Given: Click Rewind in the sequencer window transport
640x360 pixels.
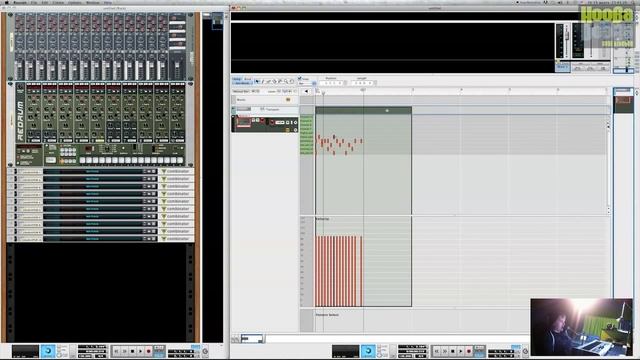Looking at the screenshot, I should tap(436, 351).
